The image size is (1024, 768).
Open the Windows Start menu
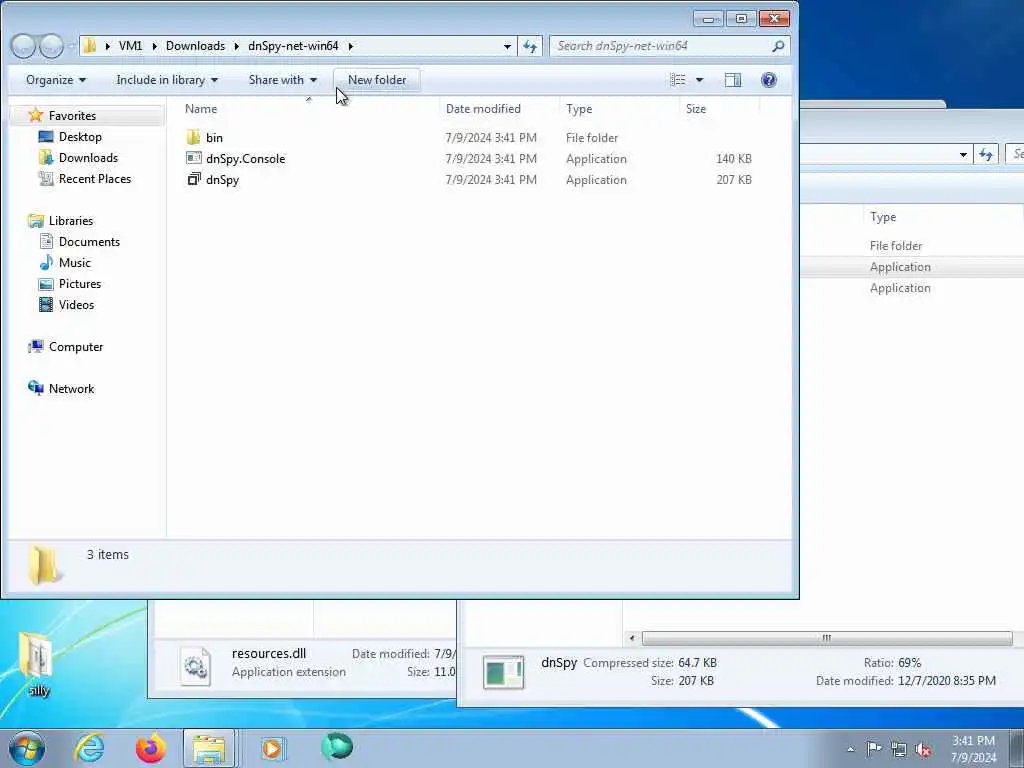[x=27, y=748]
